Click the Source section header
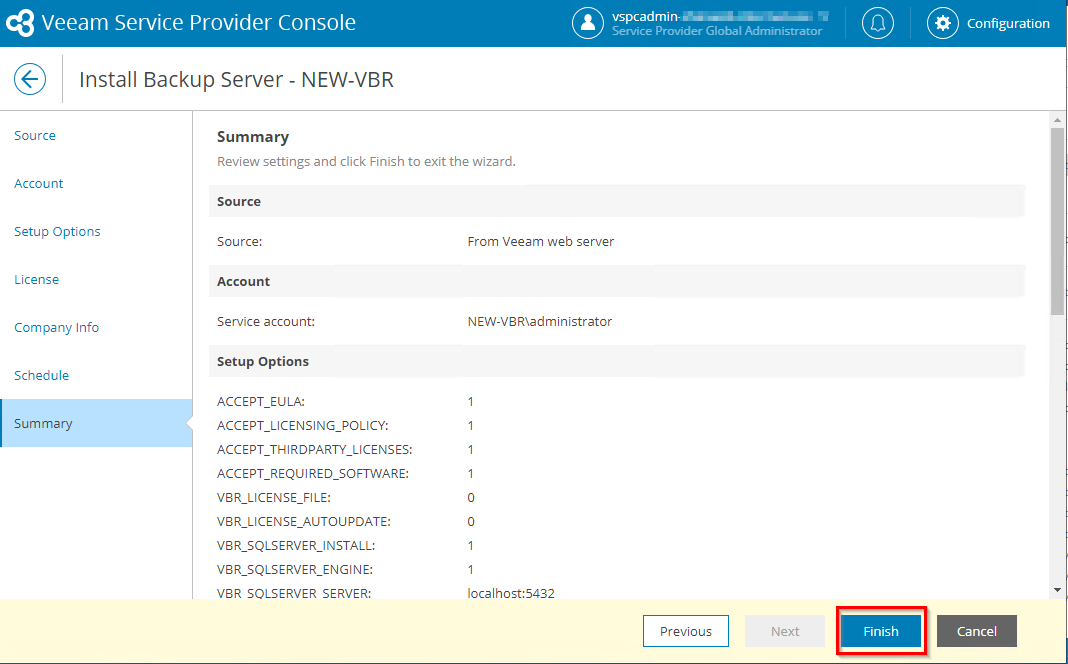Viewport: 1068px width, 664px height. [238, 202]
